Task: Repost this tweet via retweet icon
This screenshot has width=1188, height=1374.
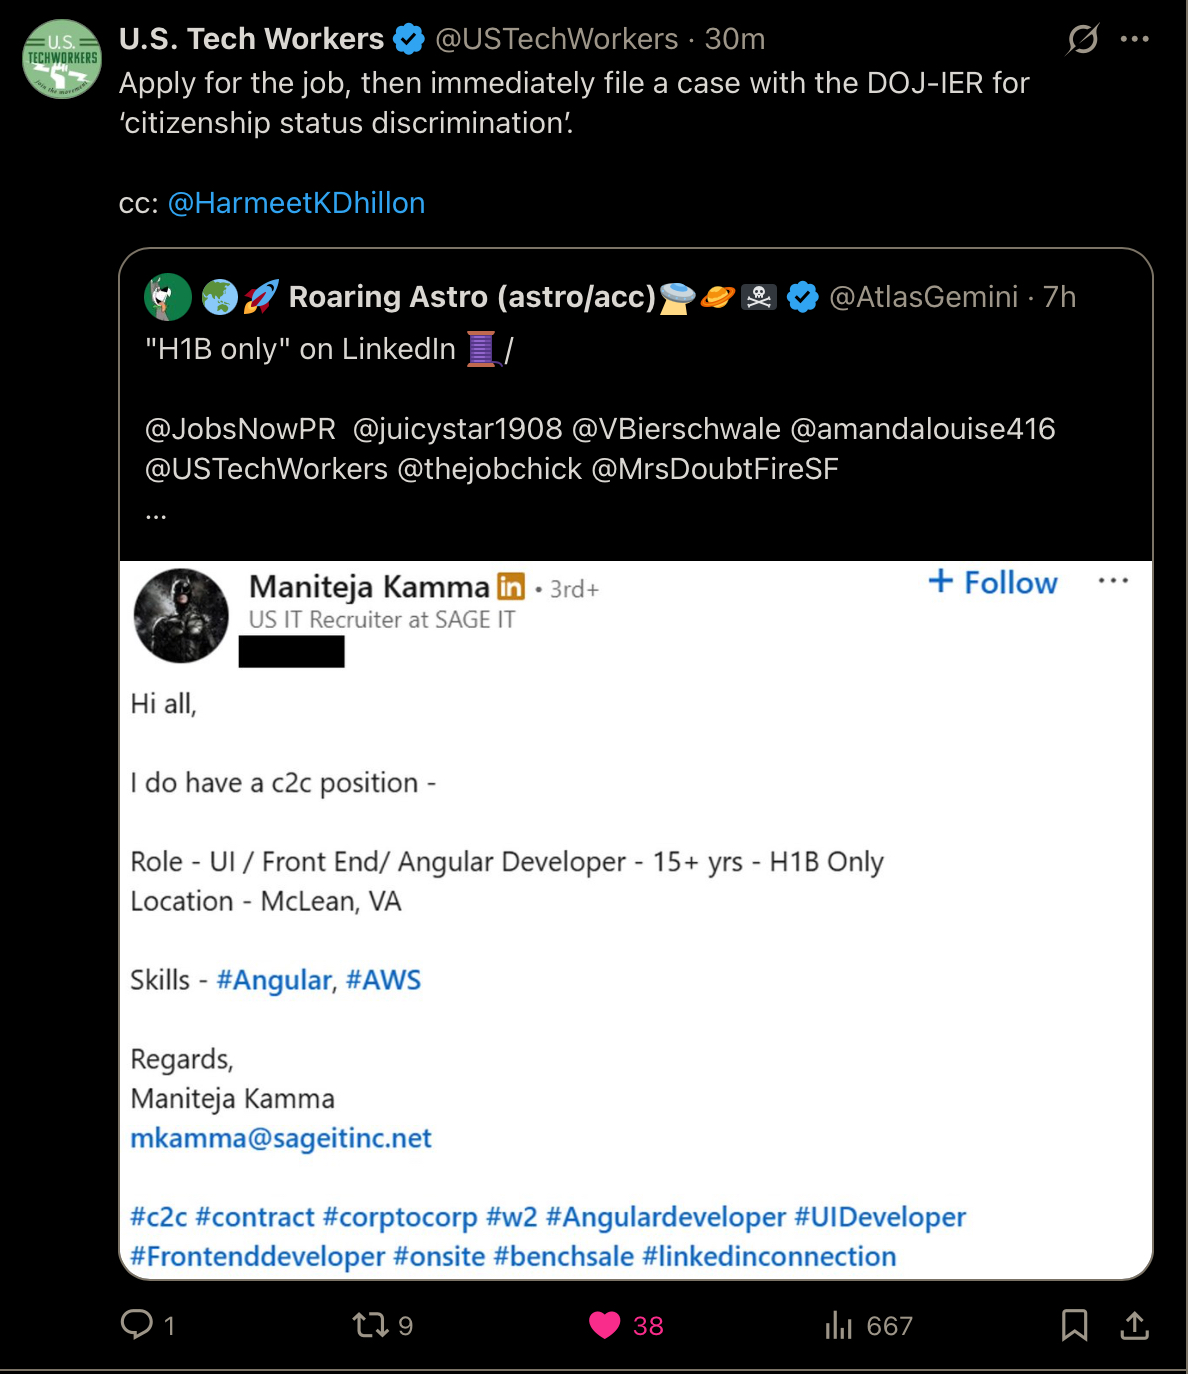Action: pyautogui.click(x=370, y=1325)
